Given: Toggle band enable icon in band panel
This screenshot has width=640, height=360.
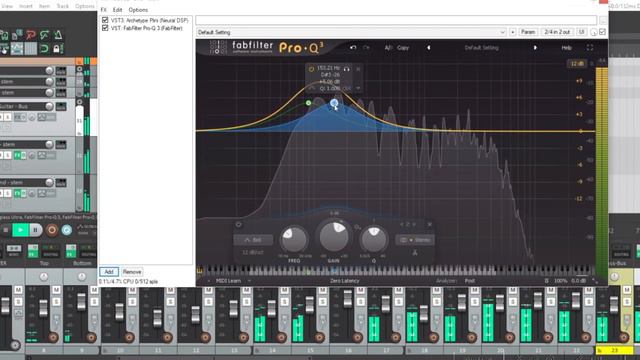Looking at the screenshot, I should tap(239, 224).
